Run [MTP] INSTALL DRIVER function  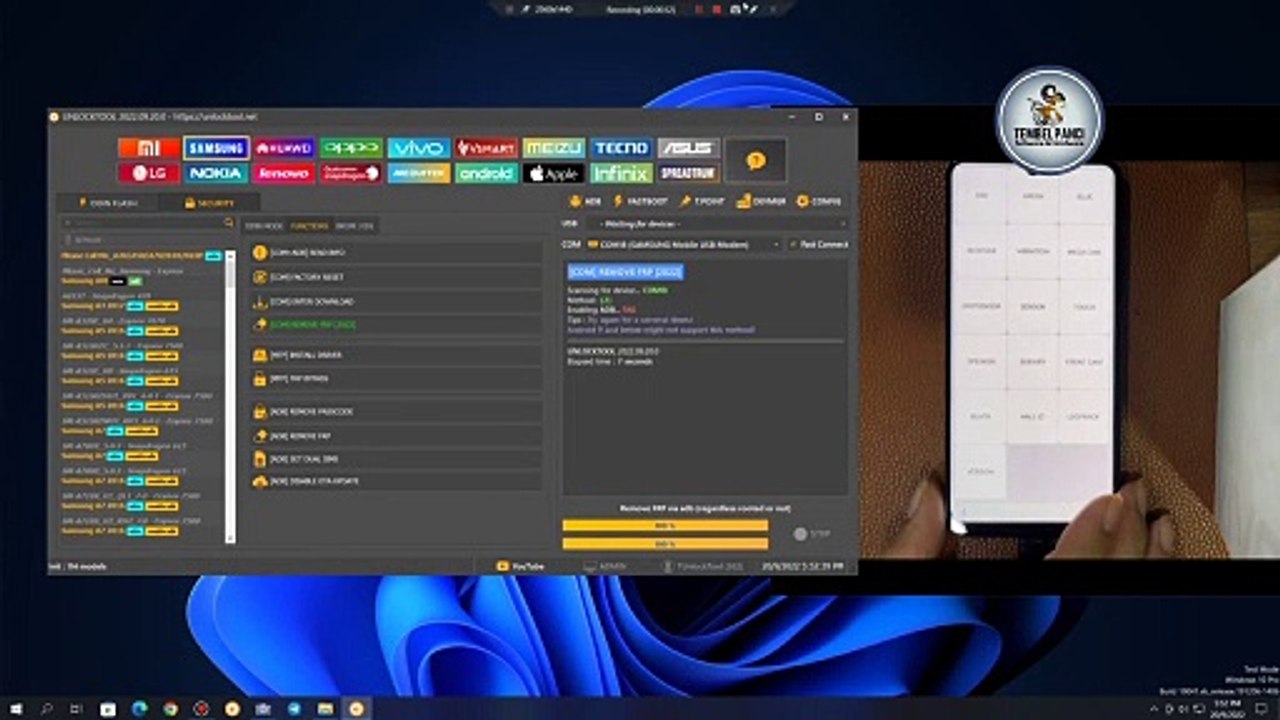396,355
